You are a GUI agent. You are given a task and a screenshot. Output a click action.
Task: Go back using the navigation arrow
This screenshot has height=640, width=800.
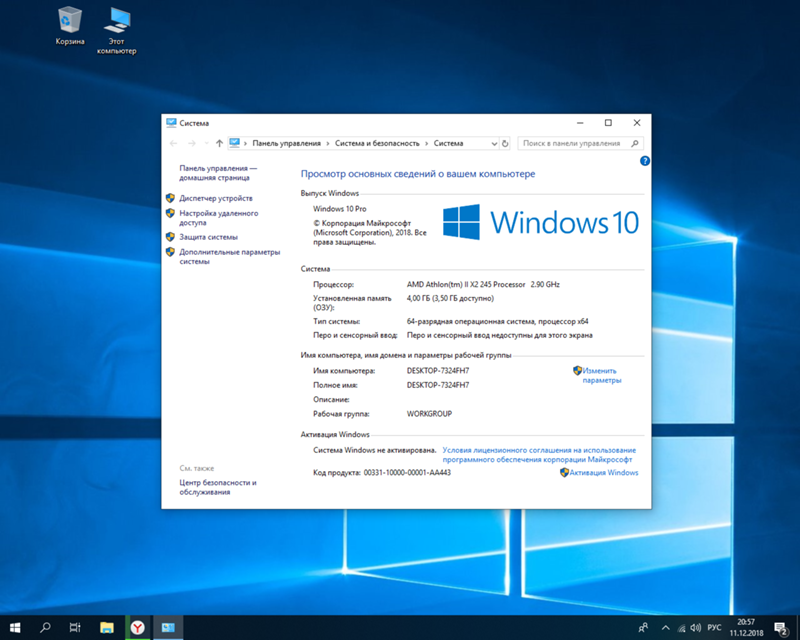pyautogui.click(x=173, y=143)
